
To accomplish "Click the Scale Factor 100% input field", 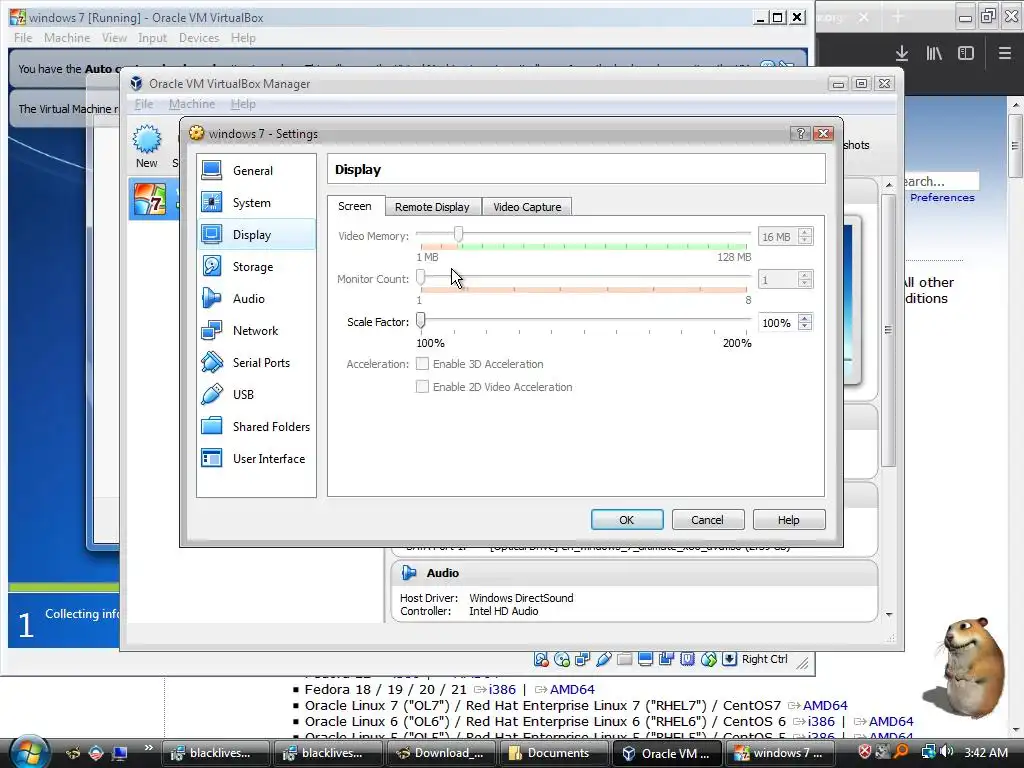I will [x=777, y=323].
